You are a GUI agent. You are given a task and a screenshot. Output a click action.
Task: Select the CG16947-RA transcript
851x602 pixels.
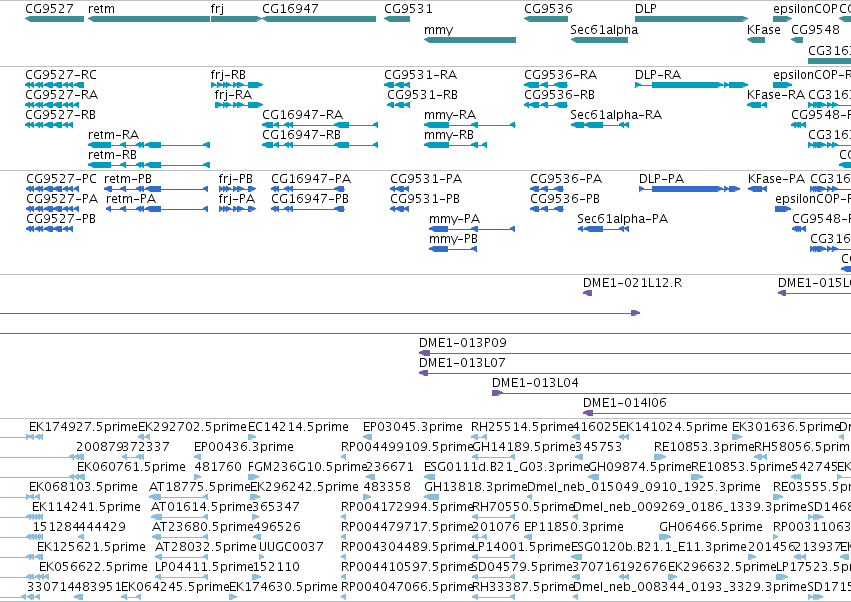[320, 125]
